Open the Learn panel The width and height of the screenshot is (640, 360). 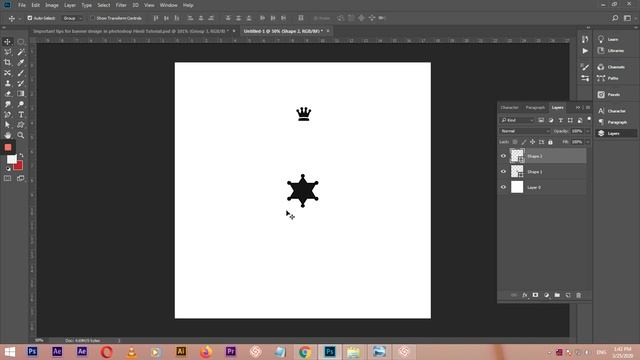coord(613,39)
